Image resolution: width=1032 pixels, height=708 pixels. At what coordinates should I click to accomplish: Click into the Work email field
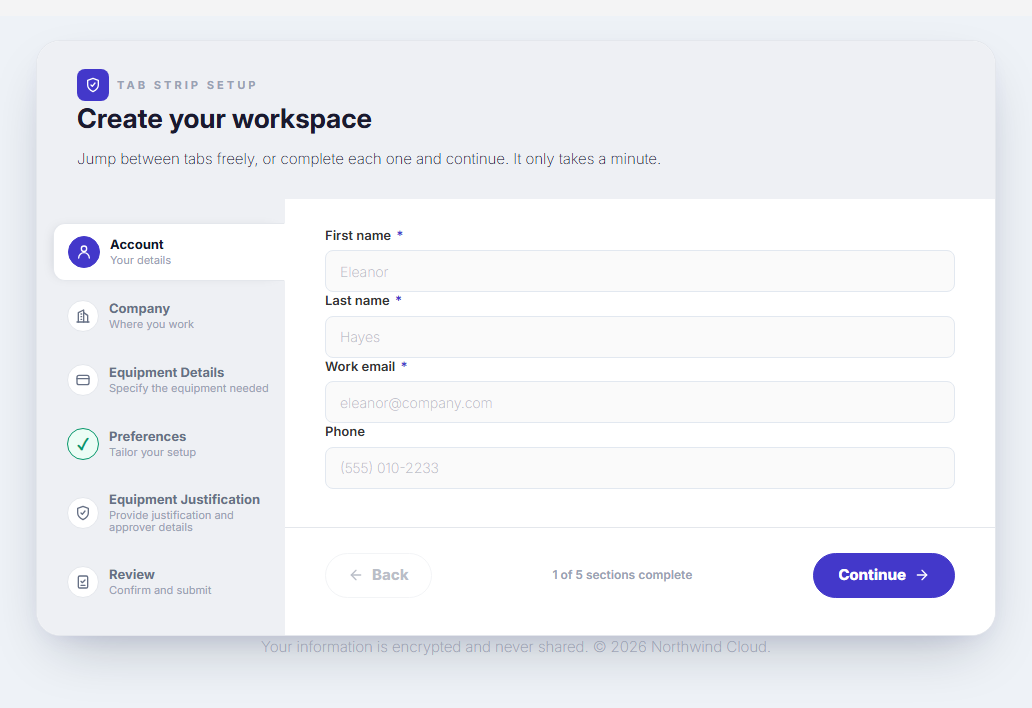pyautogui.click(x=640, y=402)
